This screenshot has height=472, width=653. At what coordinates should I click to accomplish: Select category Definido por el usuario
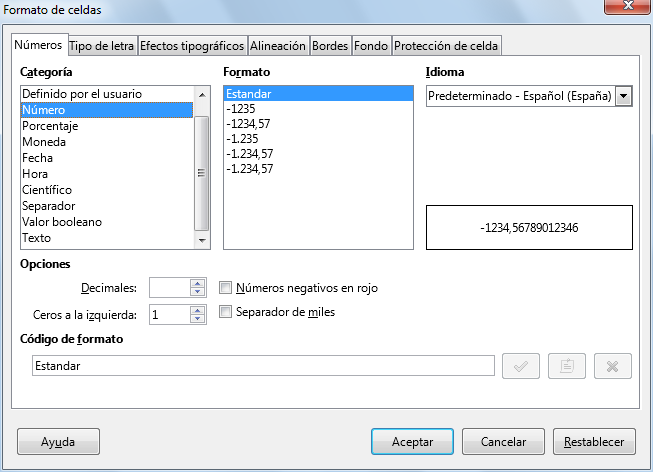click(x=107, y=94)
